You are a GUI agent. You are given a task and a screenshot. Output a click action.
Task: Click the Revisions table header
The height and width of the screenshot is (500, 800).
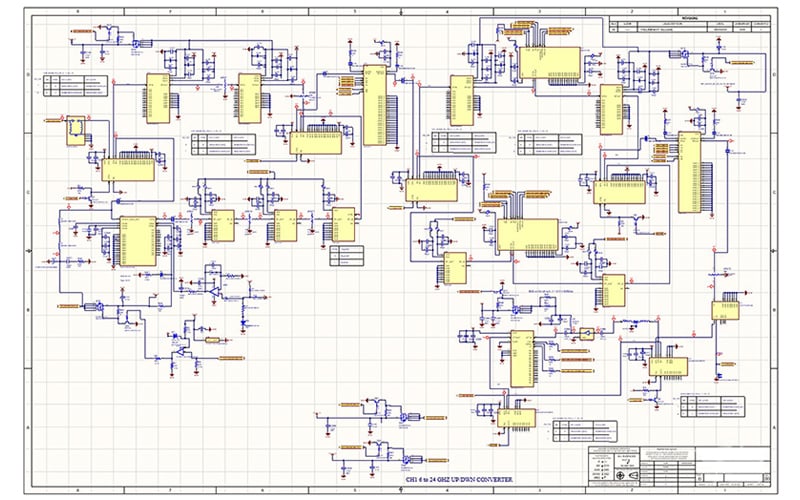coord(689,19)
